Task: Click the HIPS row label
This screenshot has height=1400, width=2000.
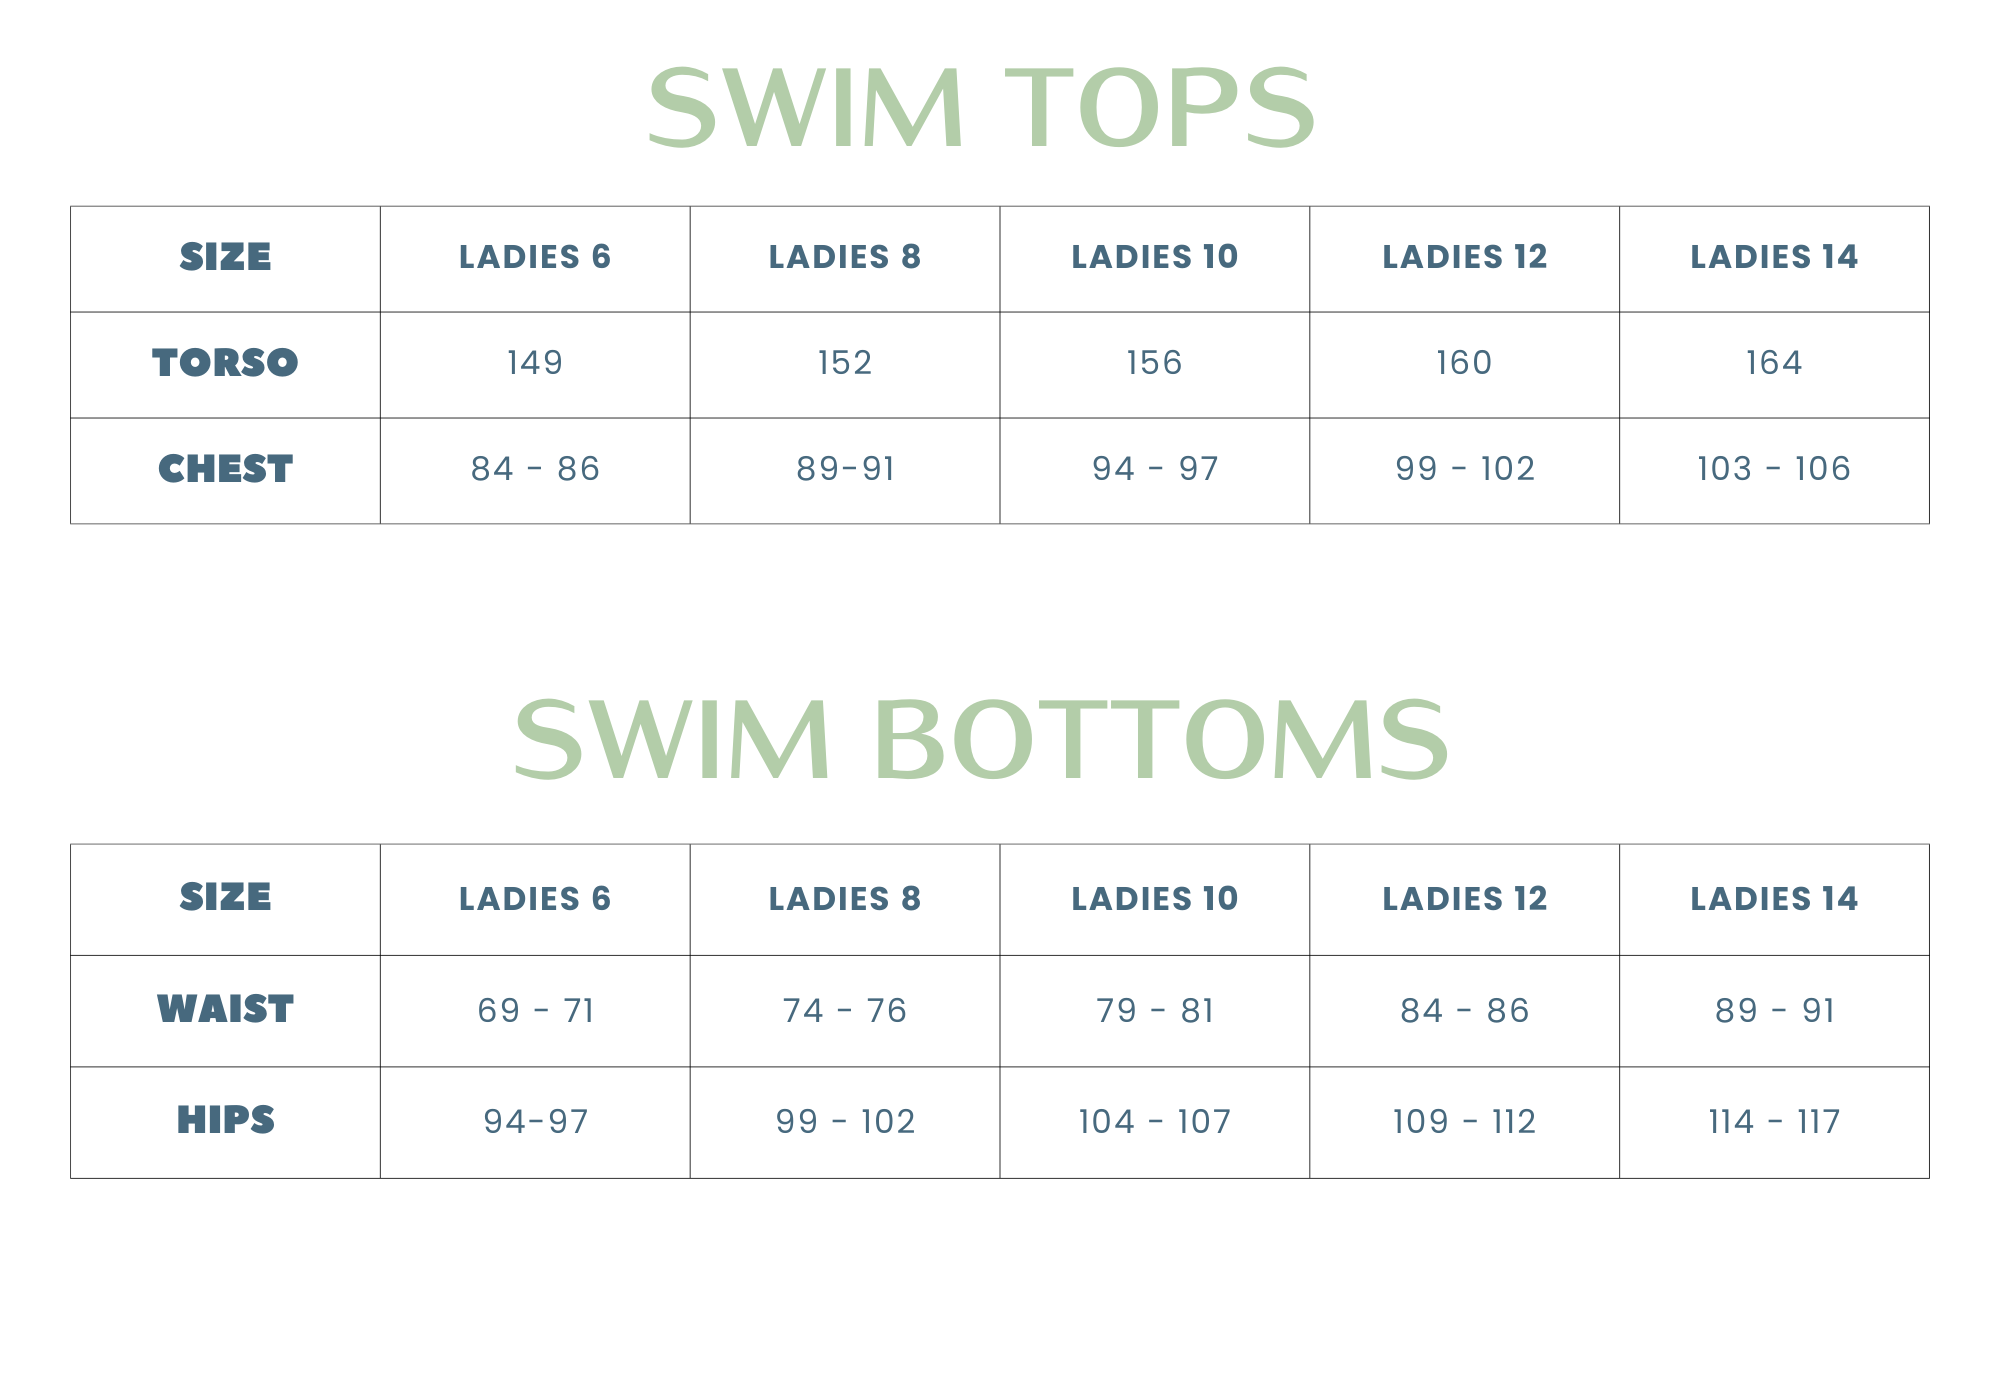Action: pos(225,1121)
